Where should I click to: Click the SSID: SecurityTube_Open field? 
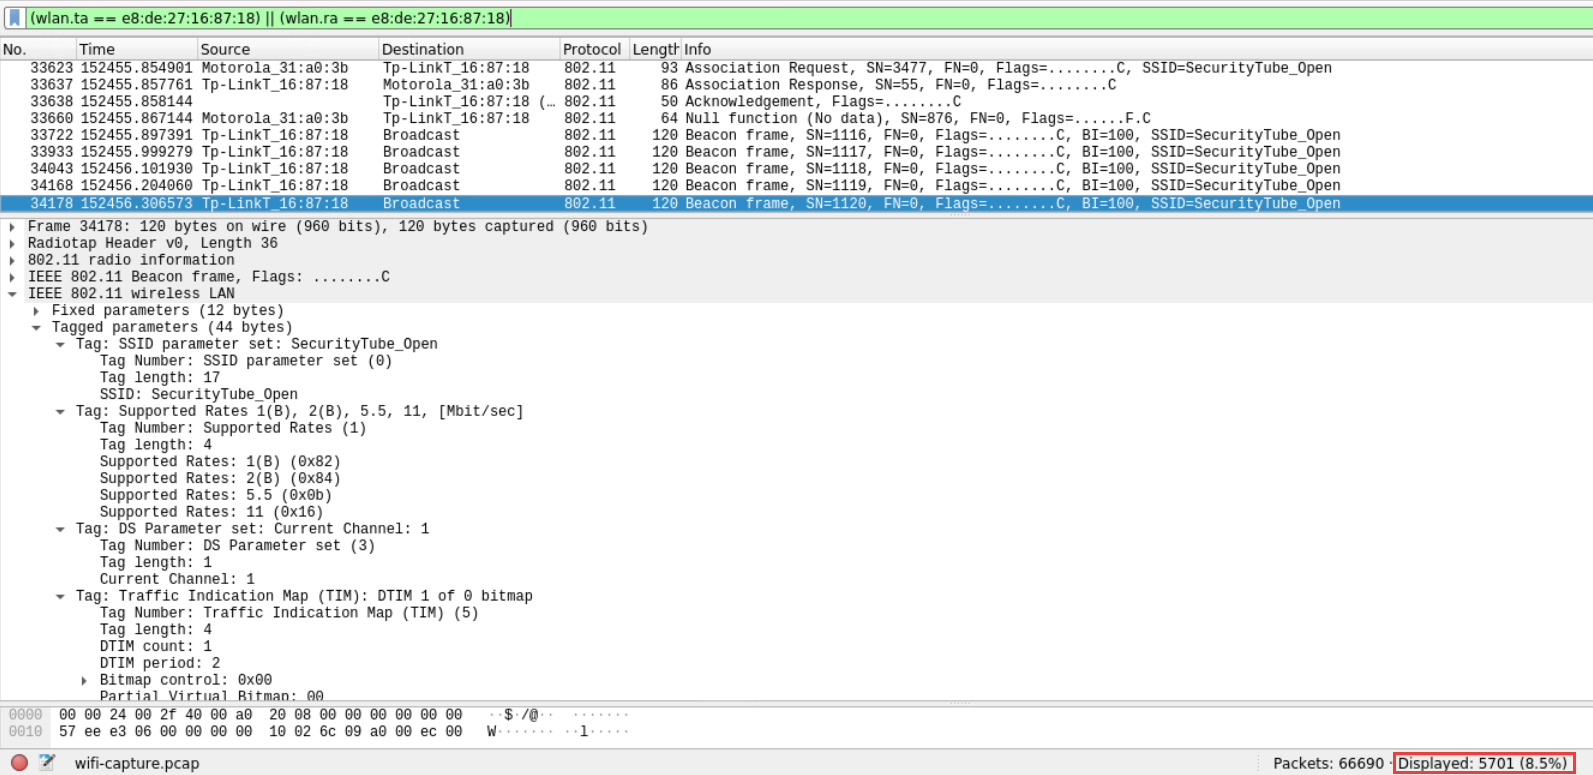click(x=198, y=395)
